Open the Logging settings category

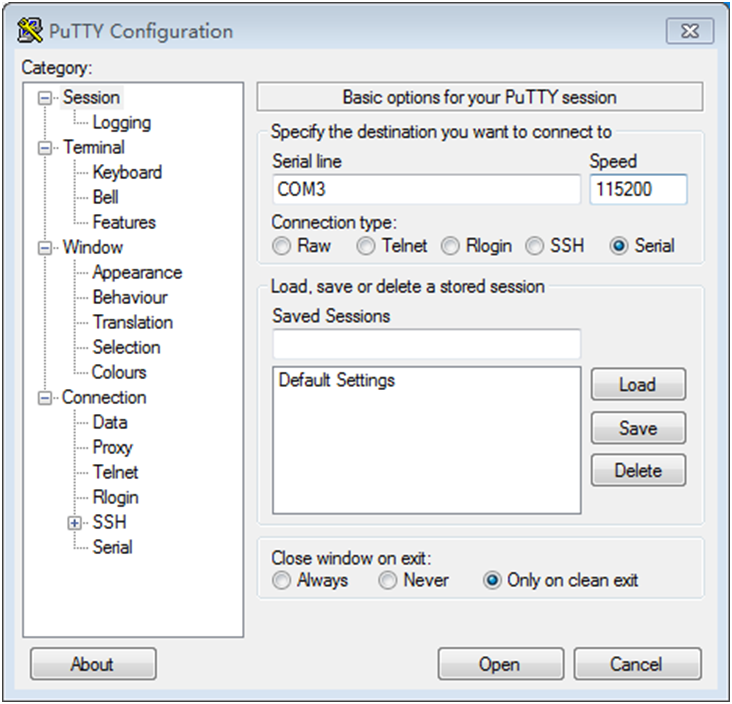coord(121,123)
